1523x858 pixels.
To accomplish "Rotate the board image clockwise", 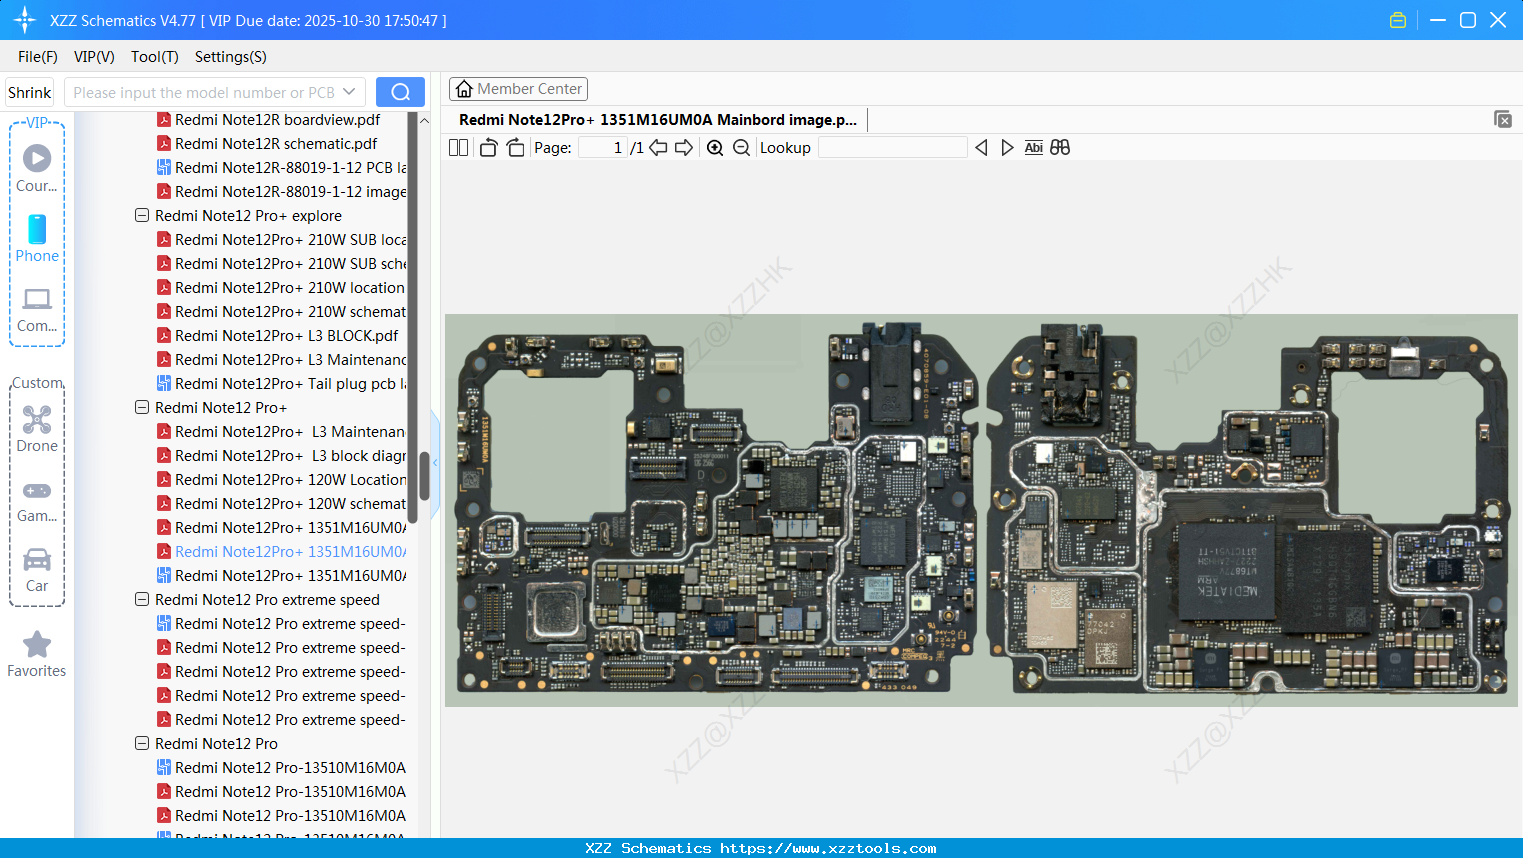I will [515, 147].
